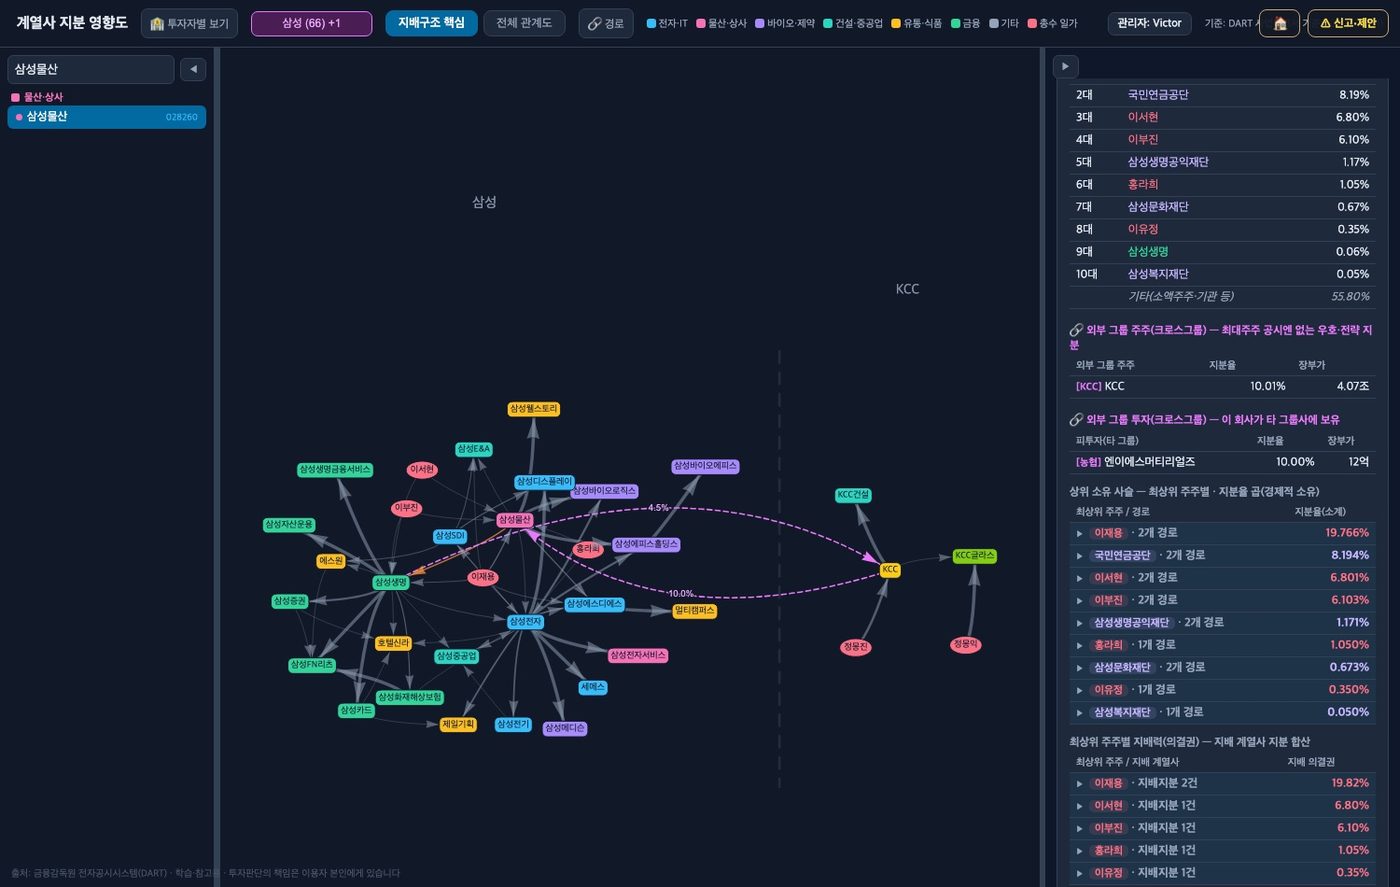Toggle the 금융 legend filter
Image resolution: width=1400 pixels, height=887 pixels.
click(966, 23)
